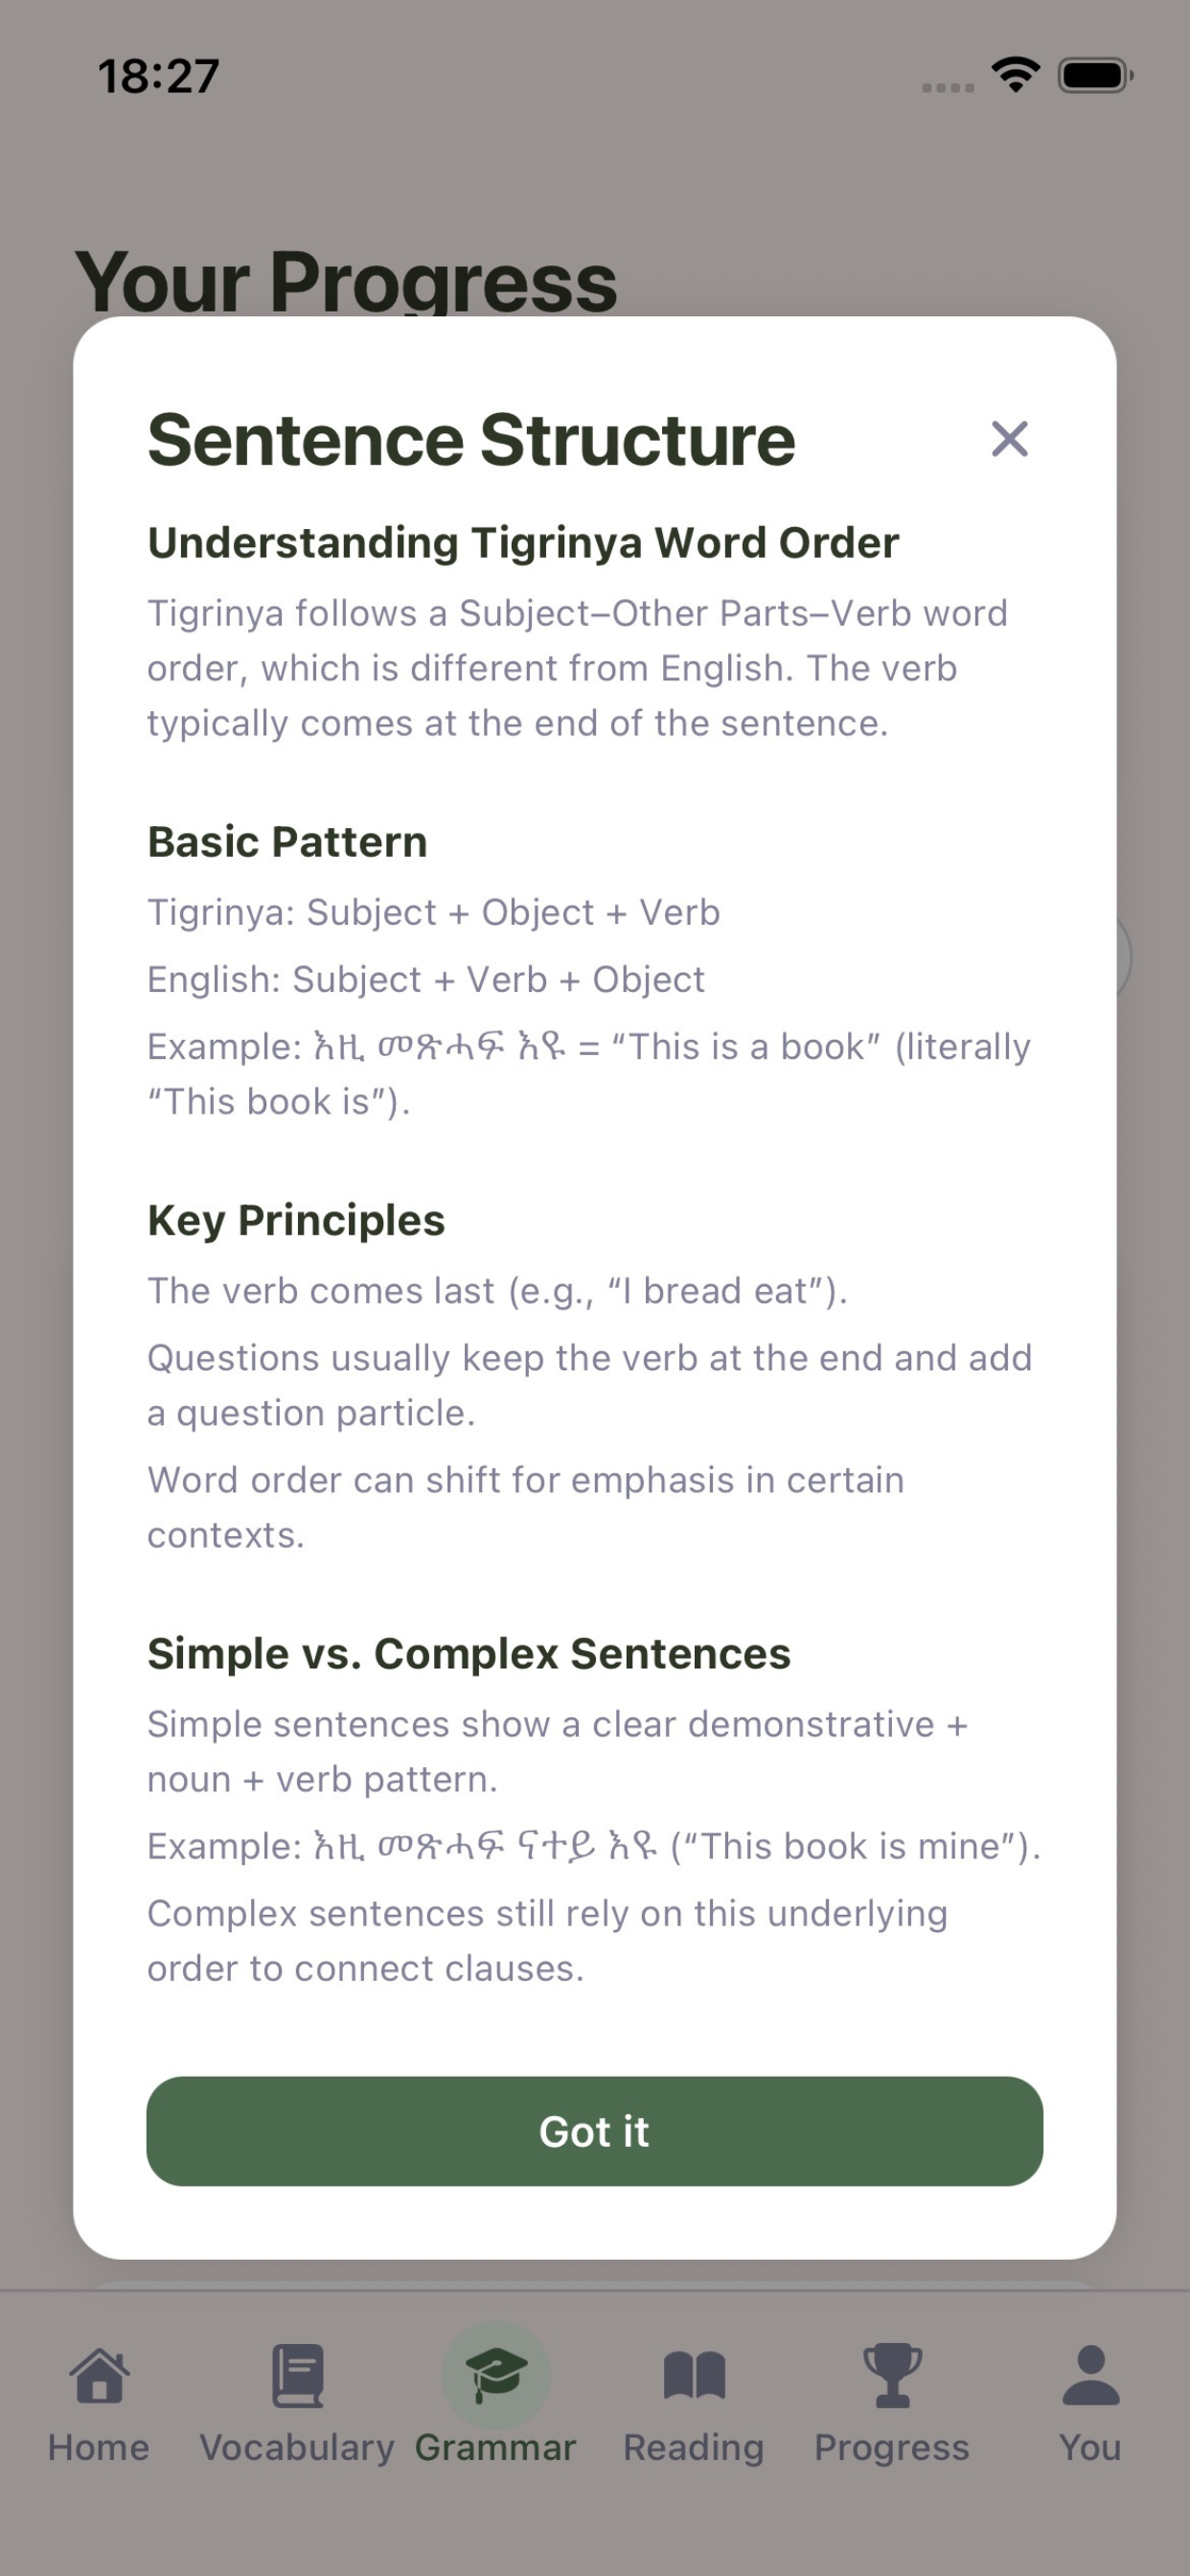Tap the Sentence Structure dialog title
Image resolution: width=1190 pixels, height=2576 pixels.
click(x=471, y=440)
